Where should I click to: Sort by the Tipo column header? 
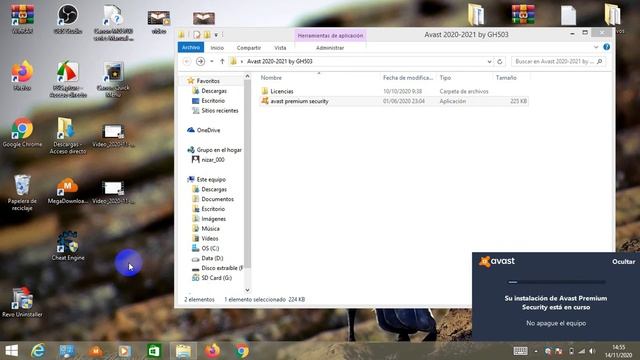445,78
